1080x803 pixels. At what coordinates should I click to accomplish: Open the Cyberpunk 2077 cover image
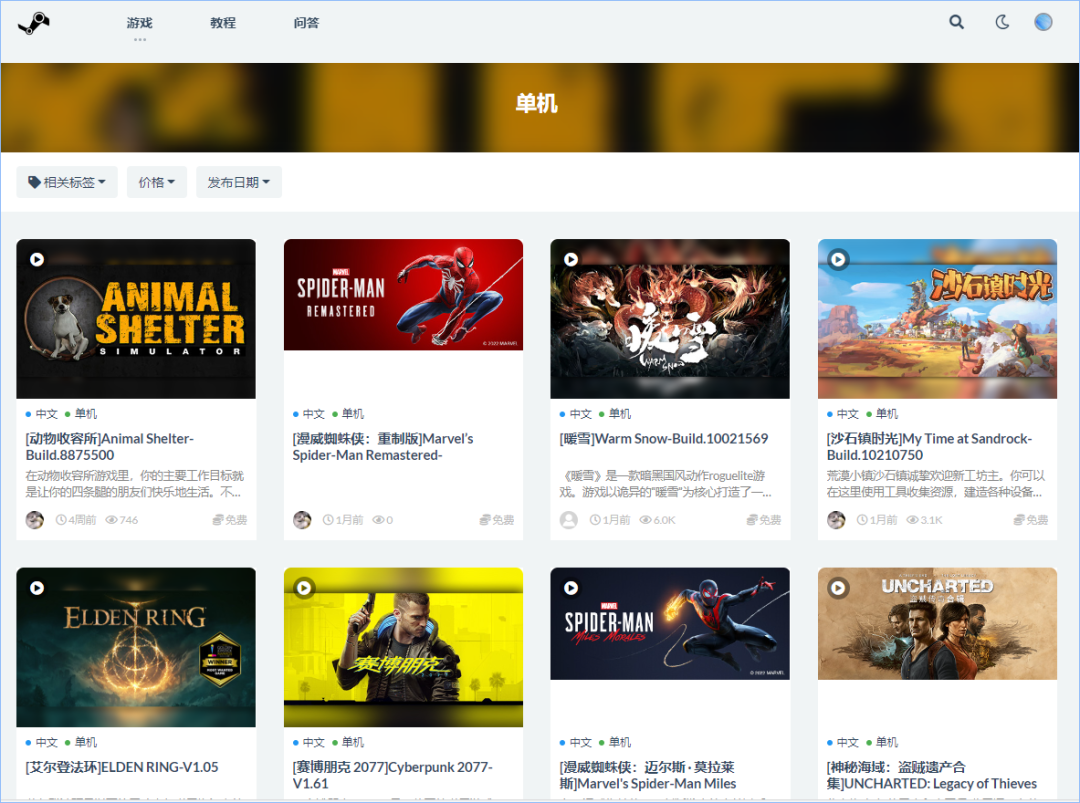pyautogui.click(x=403, y=647)
